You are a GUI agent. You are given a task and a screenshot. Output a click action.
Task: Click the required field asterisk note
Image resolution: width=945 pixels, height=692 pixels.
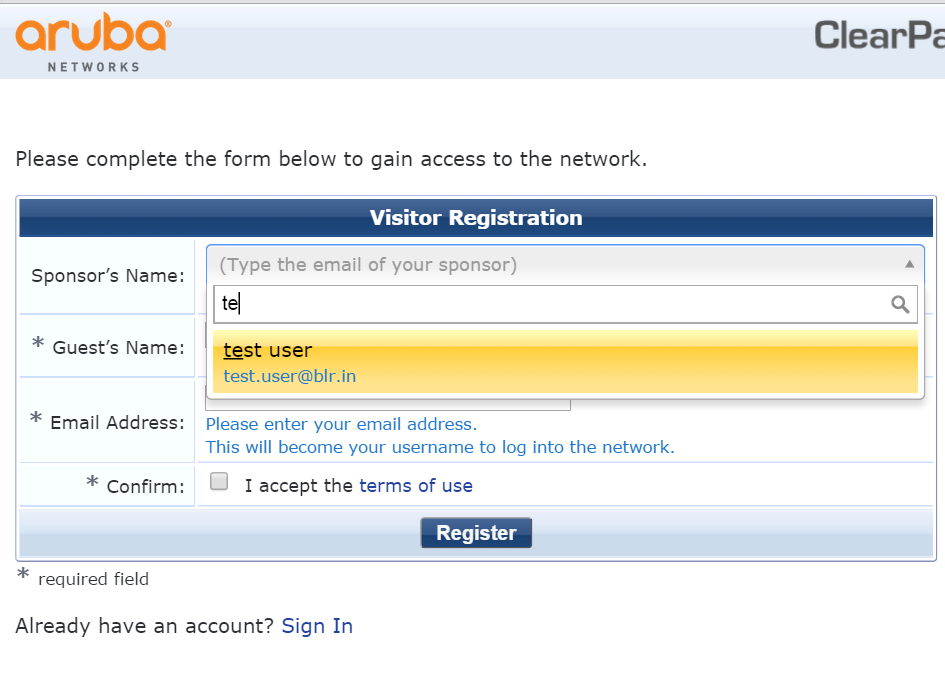click(83, 578)
